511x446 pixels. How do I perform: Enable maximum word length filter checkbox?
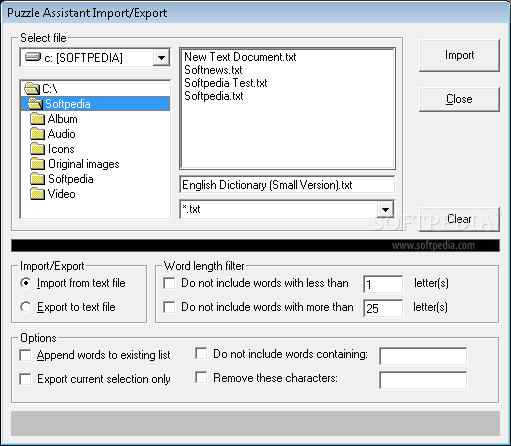[x=169, y=307]
